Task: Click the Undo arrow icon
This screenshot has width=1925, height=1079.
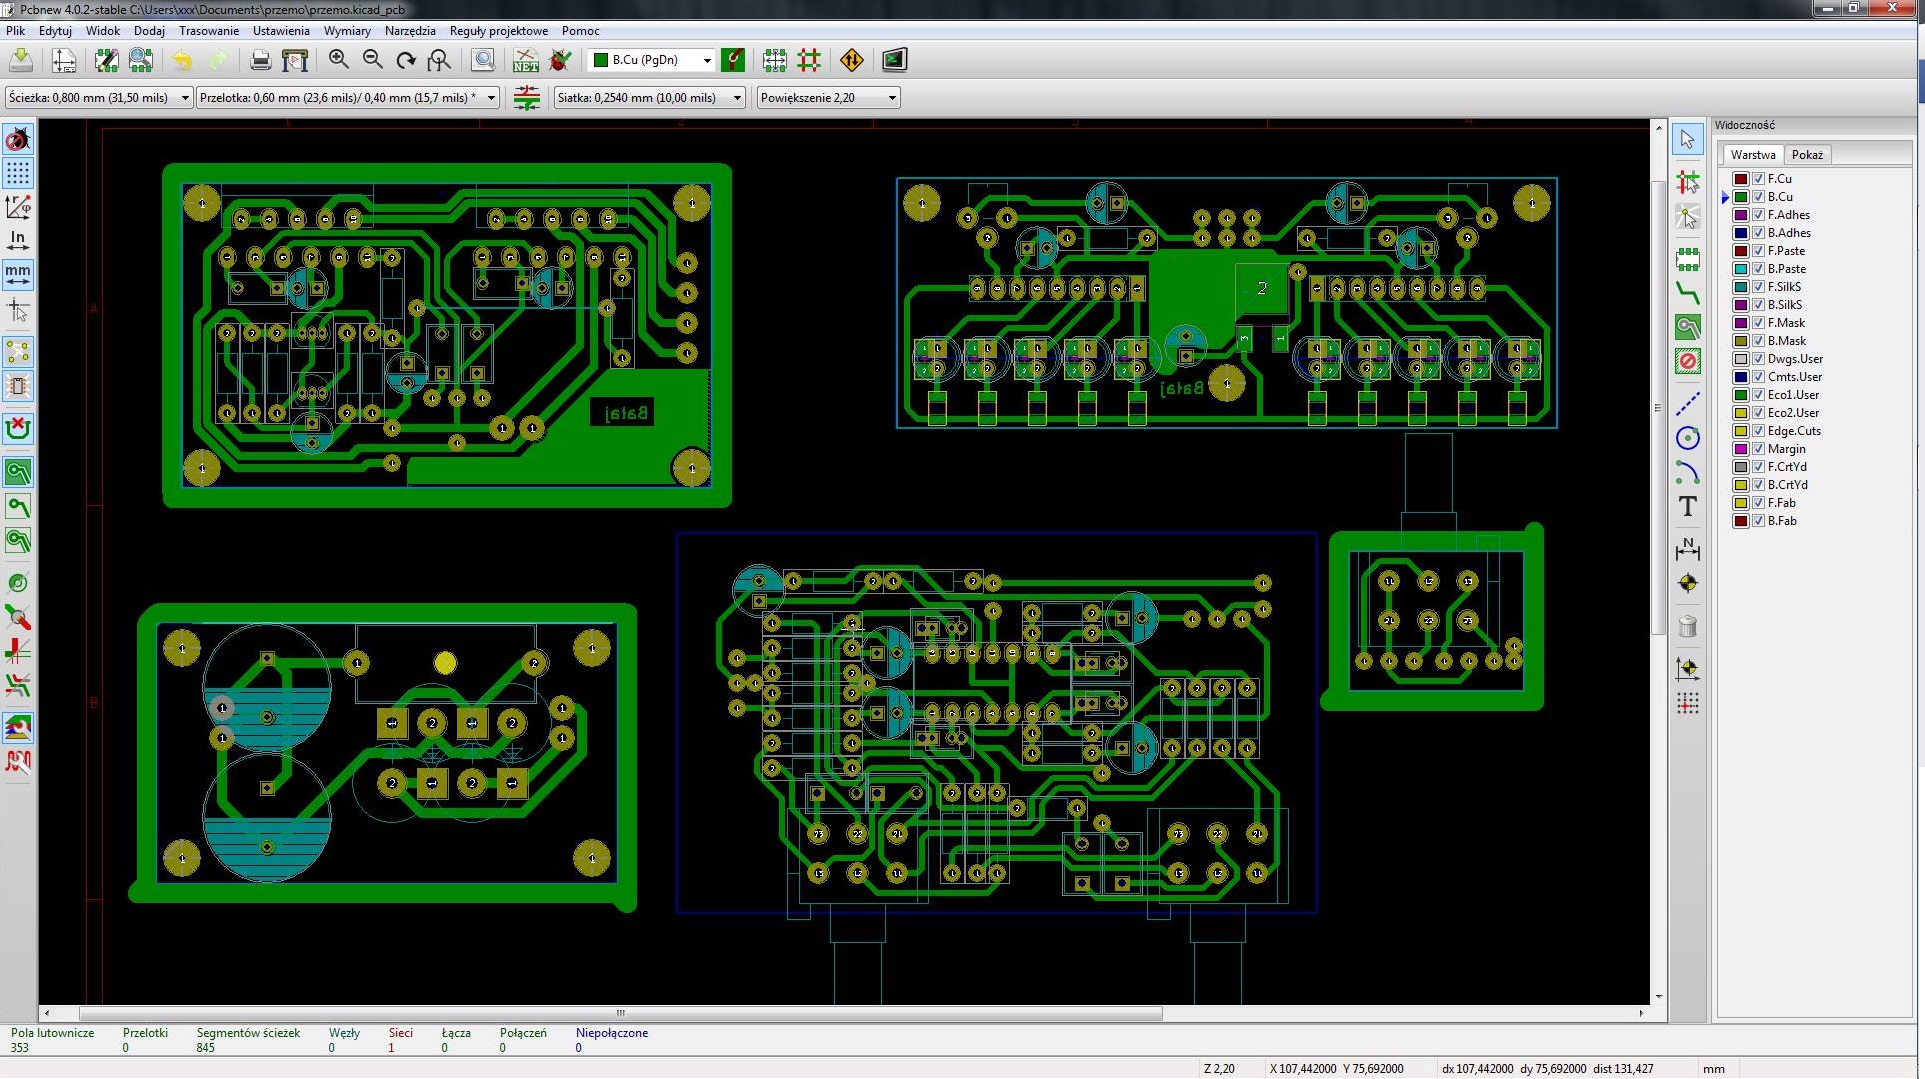Action: click(x=182, y=60)
